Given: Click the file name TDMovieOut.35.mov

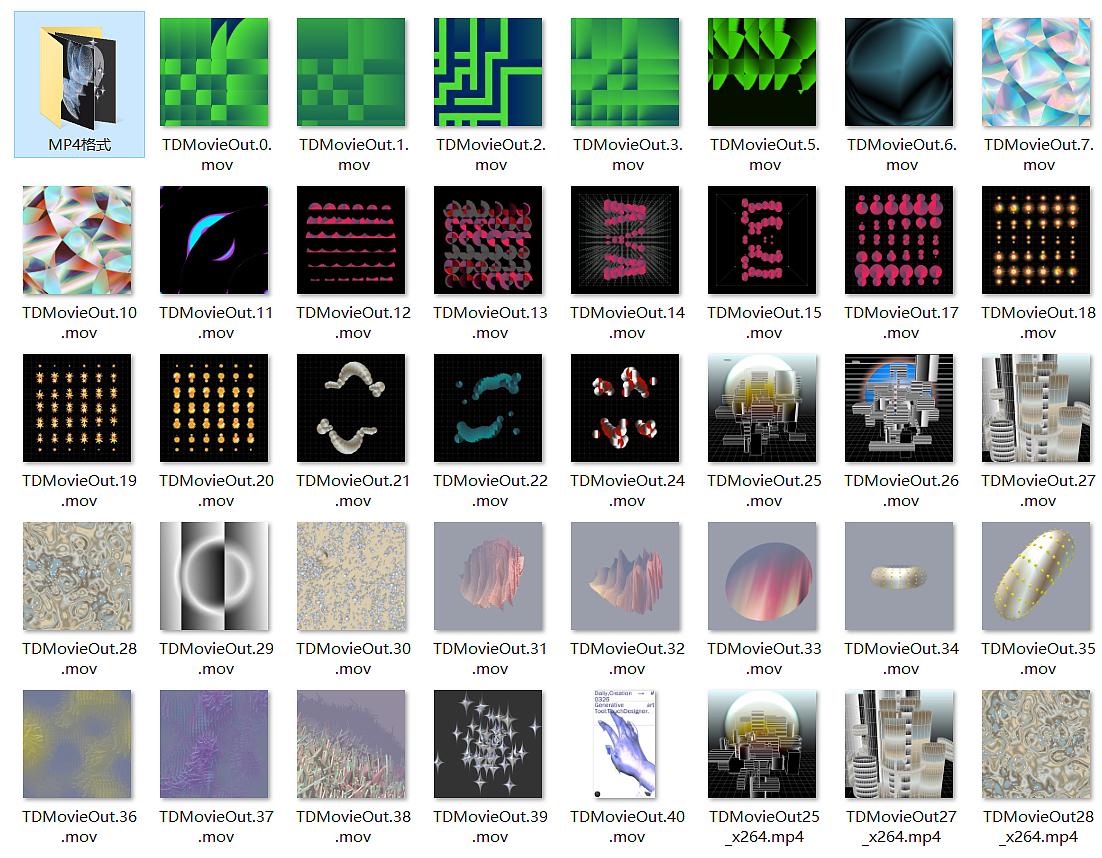Looking at the screenshot, I should [1039, 658].
